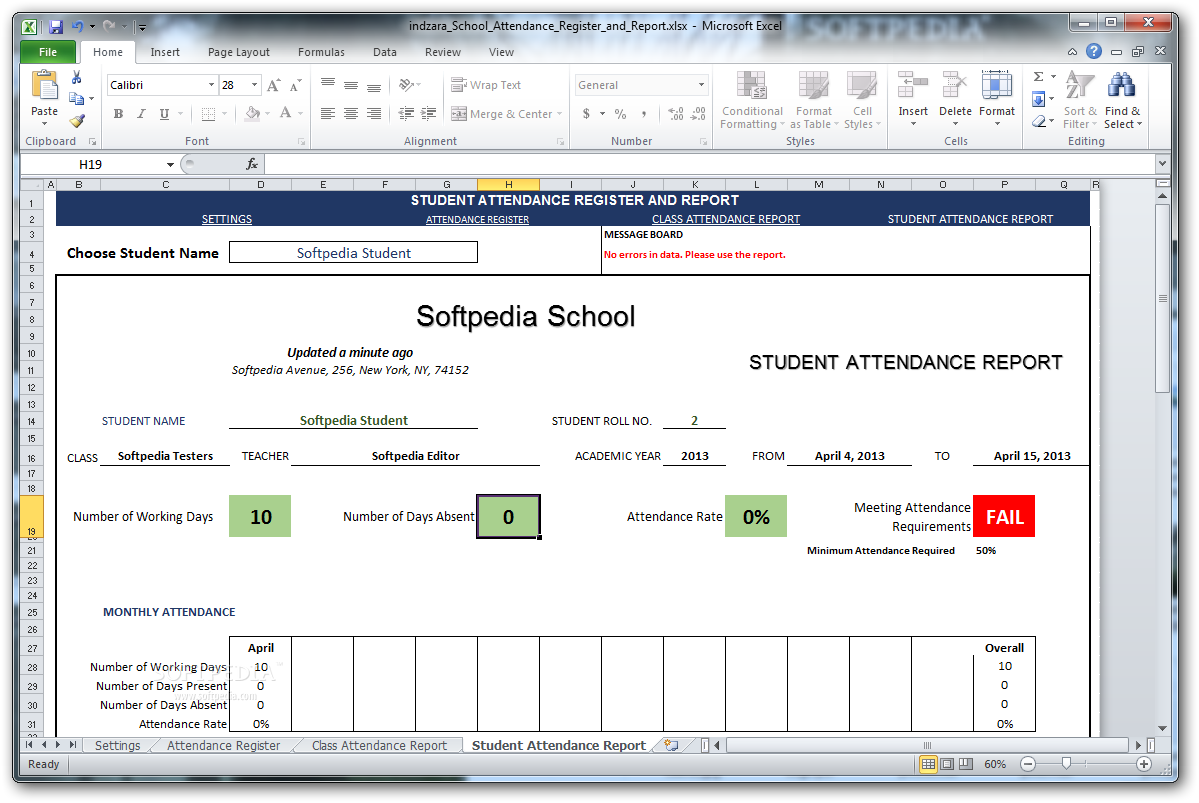Click Decrease Decimal icon
The width and height of the screenshot is (1199, 803).
[x=698, y=114]
